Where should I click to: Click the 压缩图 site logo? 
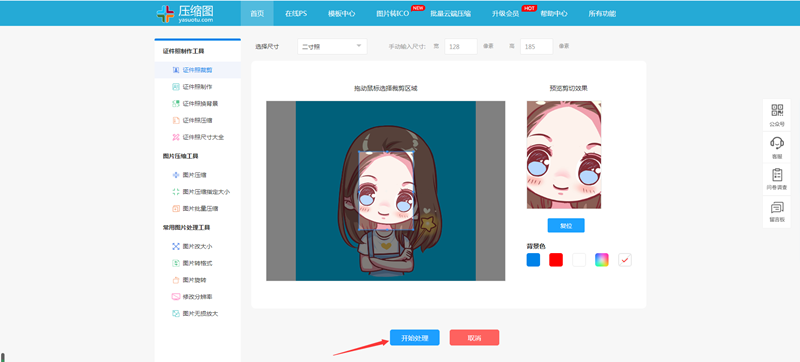[x=185, y=13]
